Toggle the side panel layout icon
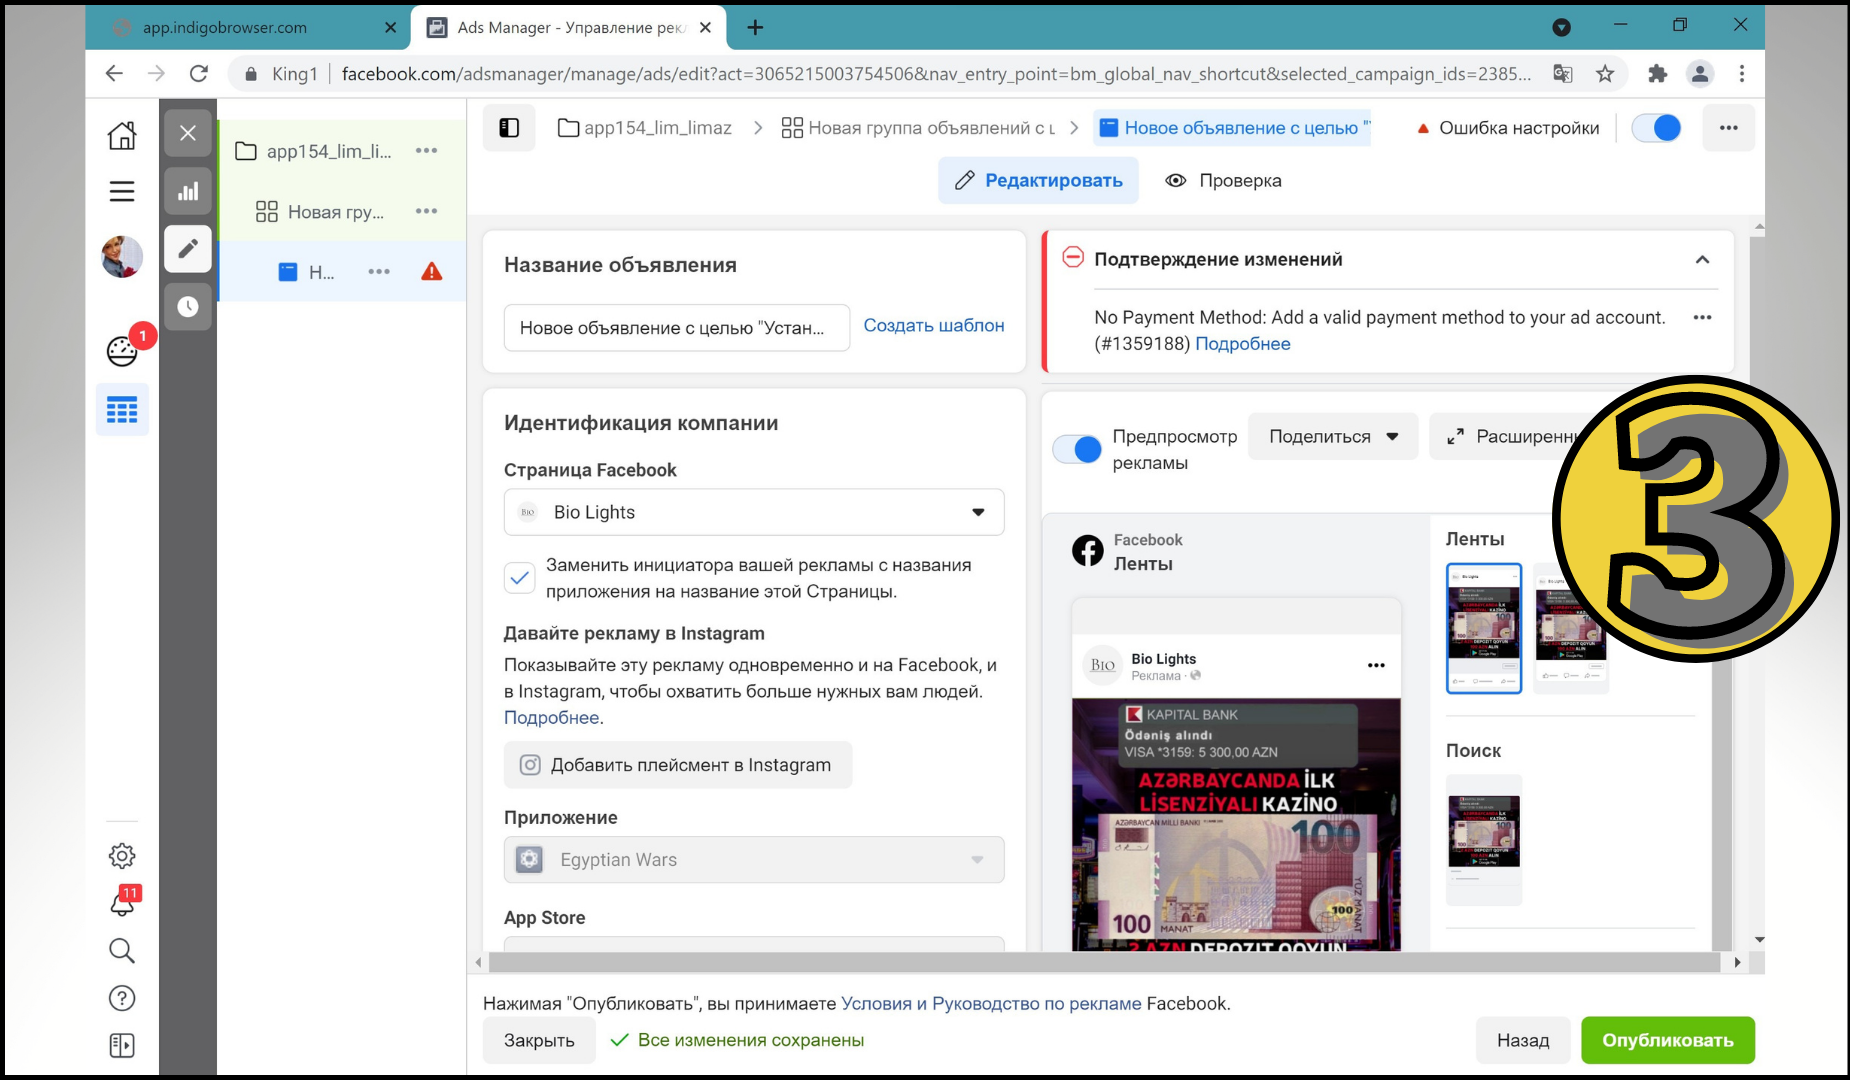Viewport: 1850px width, 1080px height. [509, 128]
